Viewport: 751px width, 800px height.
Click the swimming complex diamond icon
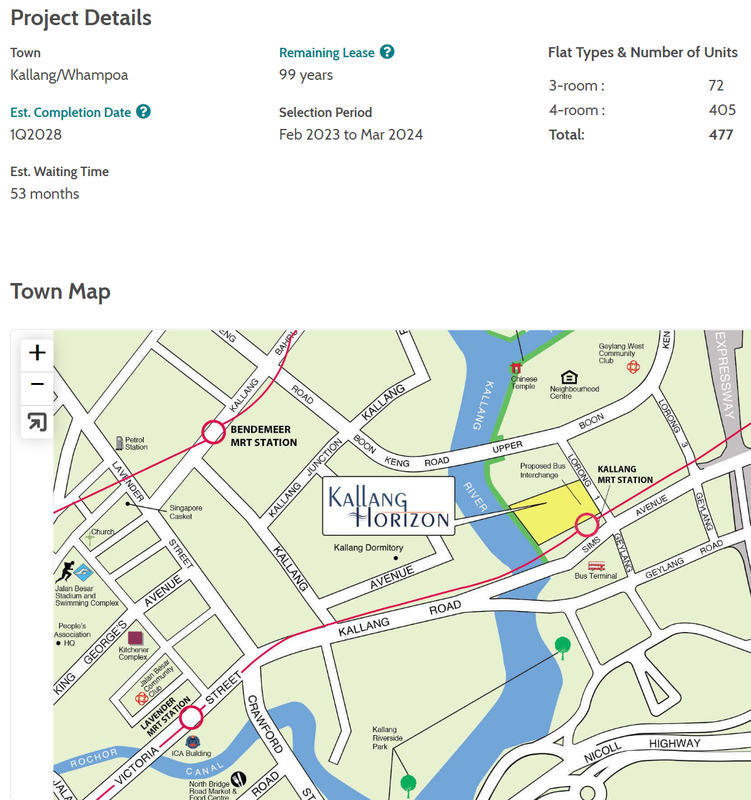84,572
